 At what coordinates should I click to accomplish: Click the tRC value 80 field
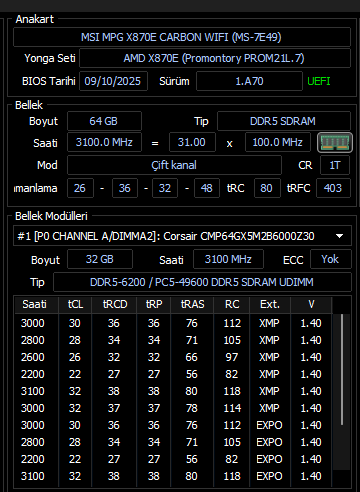click(267, 188)
